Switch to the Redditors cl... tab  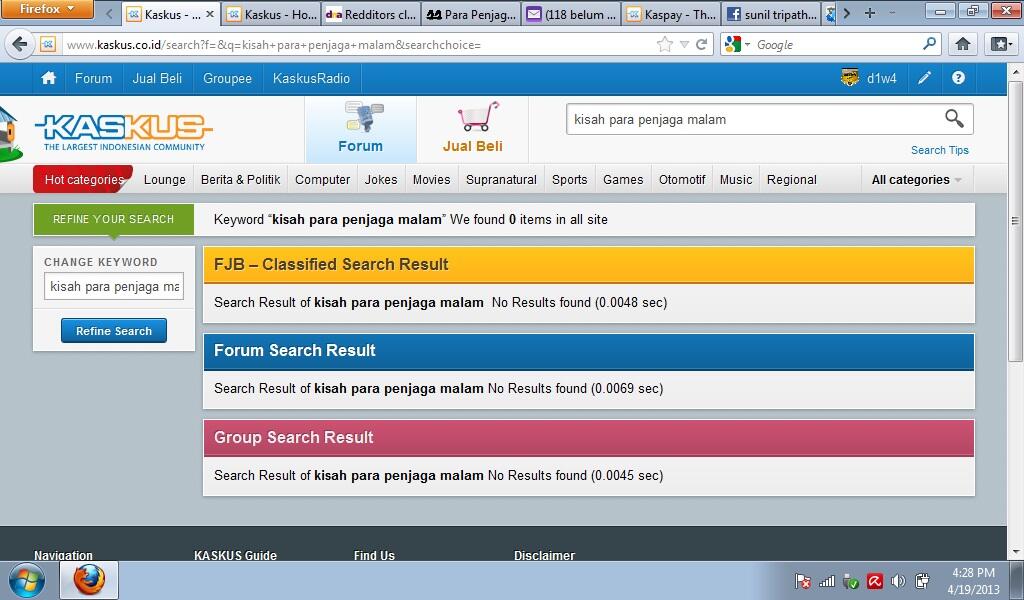pos(372,14)
